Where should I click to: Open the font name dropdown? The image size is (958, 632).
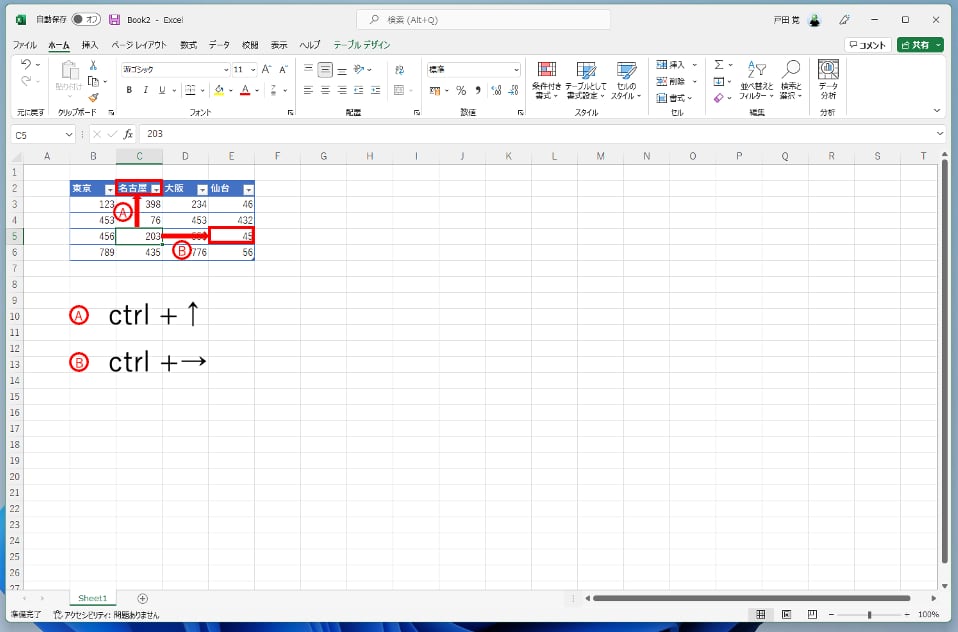point(225,70)
